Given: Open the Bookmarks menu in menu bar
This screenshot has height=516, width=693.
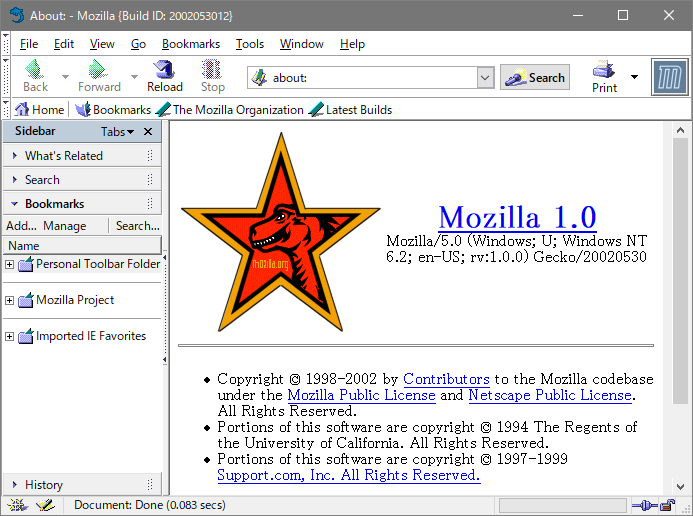Looking at the screenshot, I should [x=190, y=44].
